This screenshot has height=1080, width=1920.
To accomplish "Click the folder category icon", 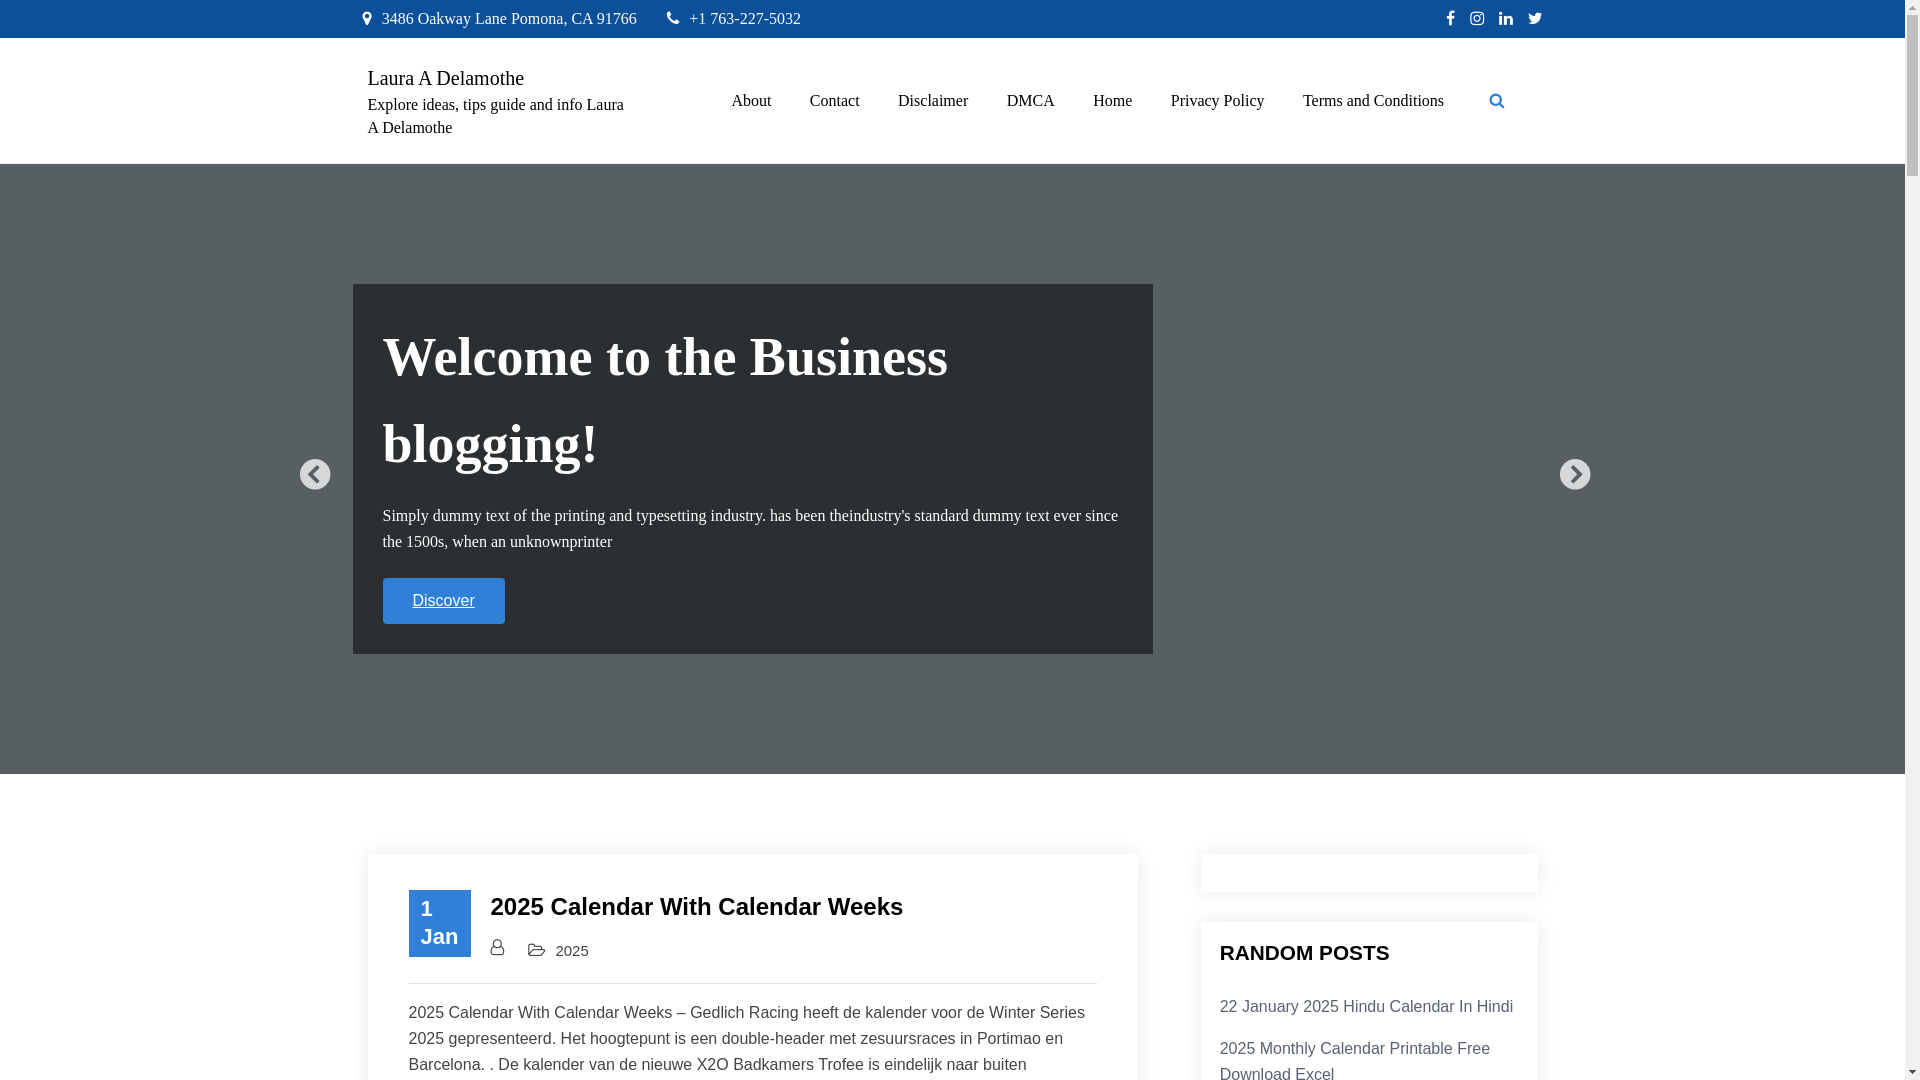I will tap(537, 950).
